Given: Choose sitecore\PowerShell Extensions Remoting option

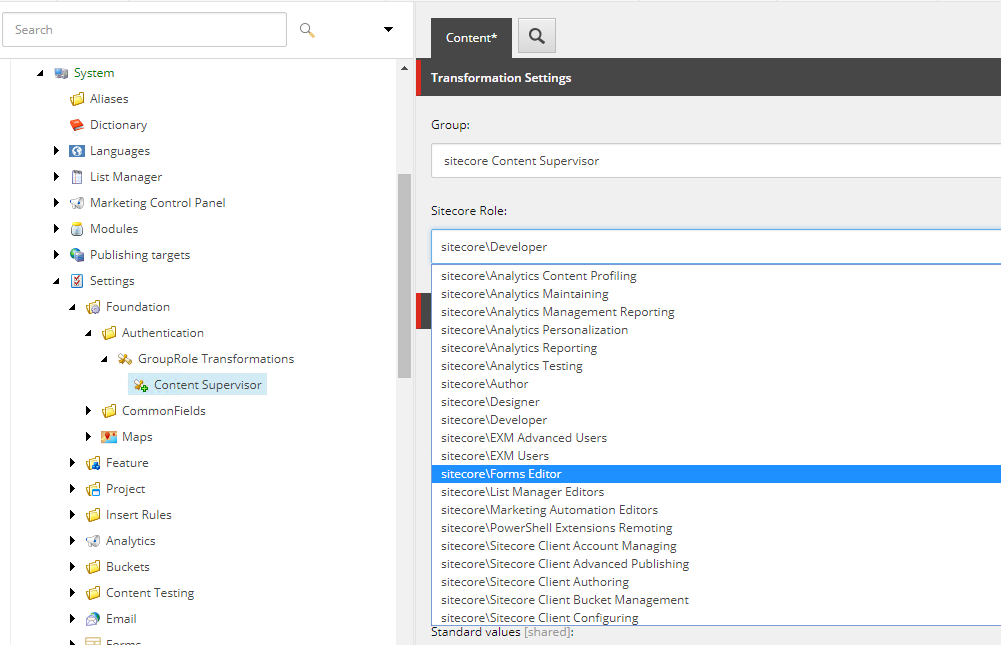Looking at the screenshot, I should (x=716, y=528).
